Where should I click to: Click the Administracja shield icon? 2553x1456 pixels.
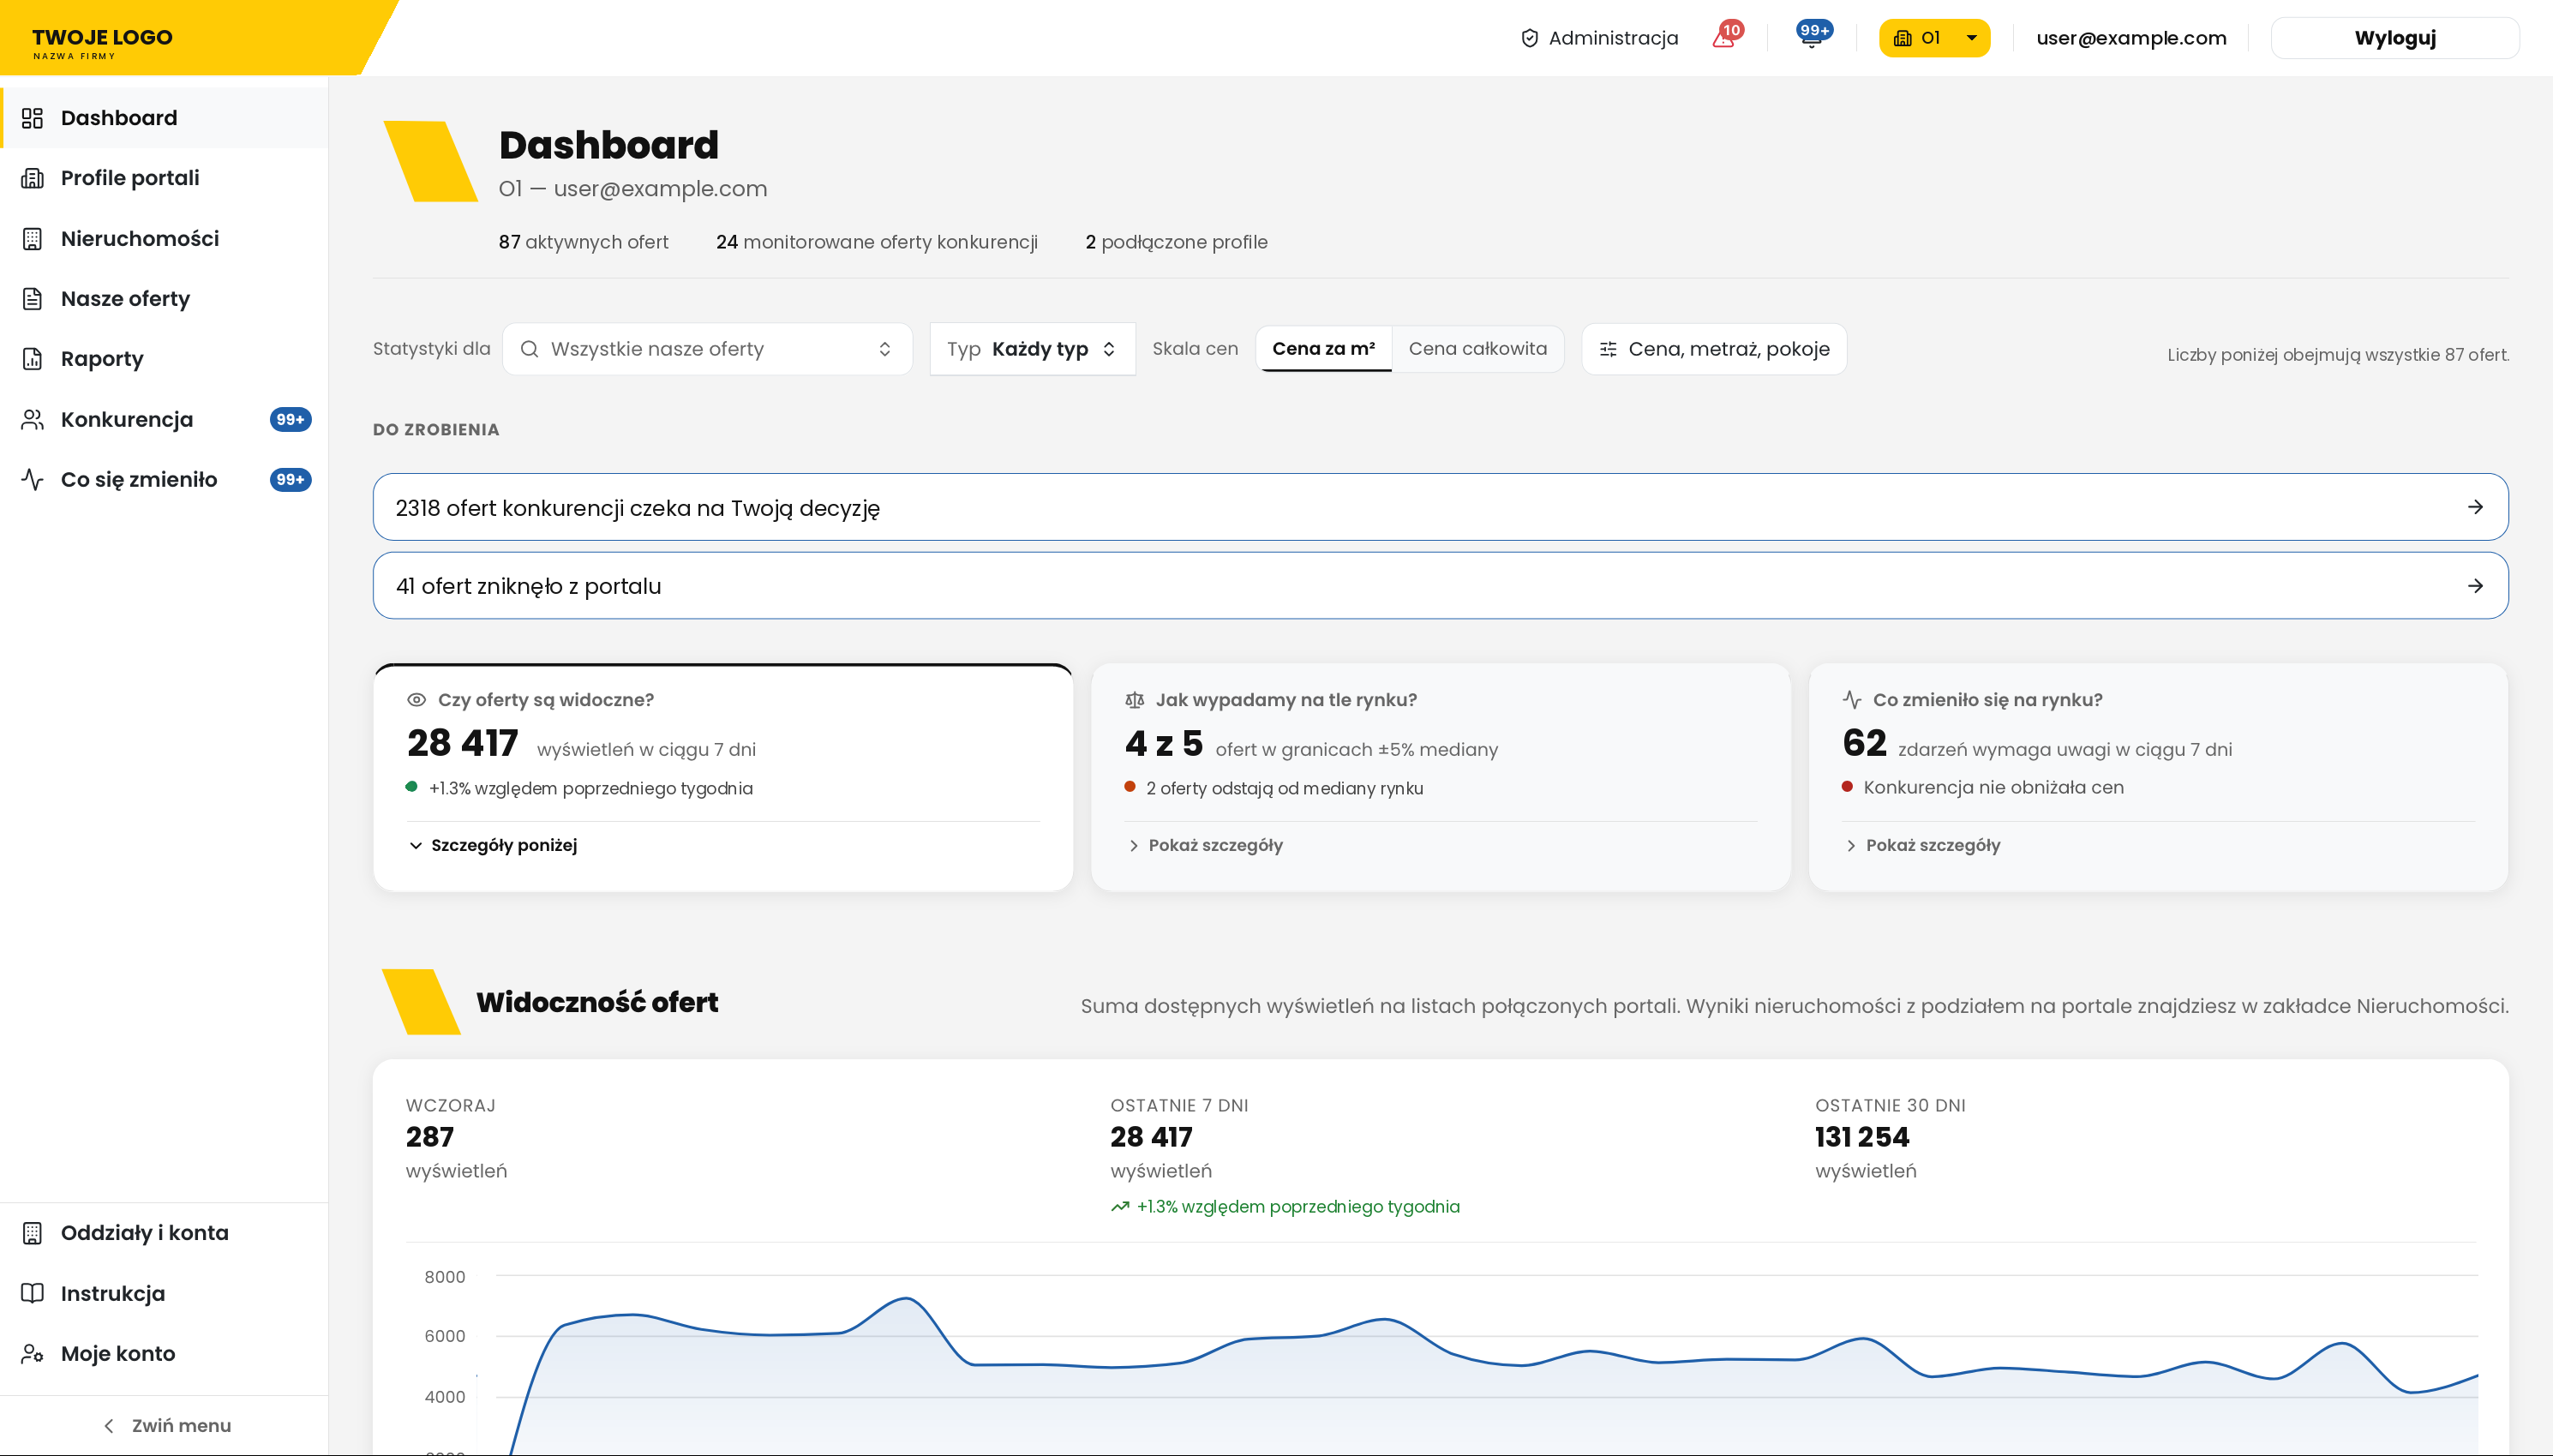(1529, 38)
